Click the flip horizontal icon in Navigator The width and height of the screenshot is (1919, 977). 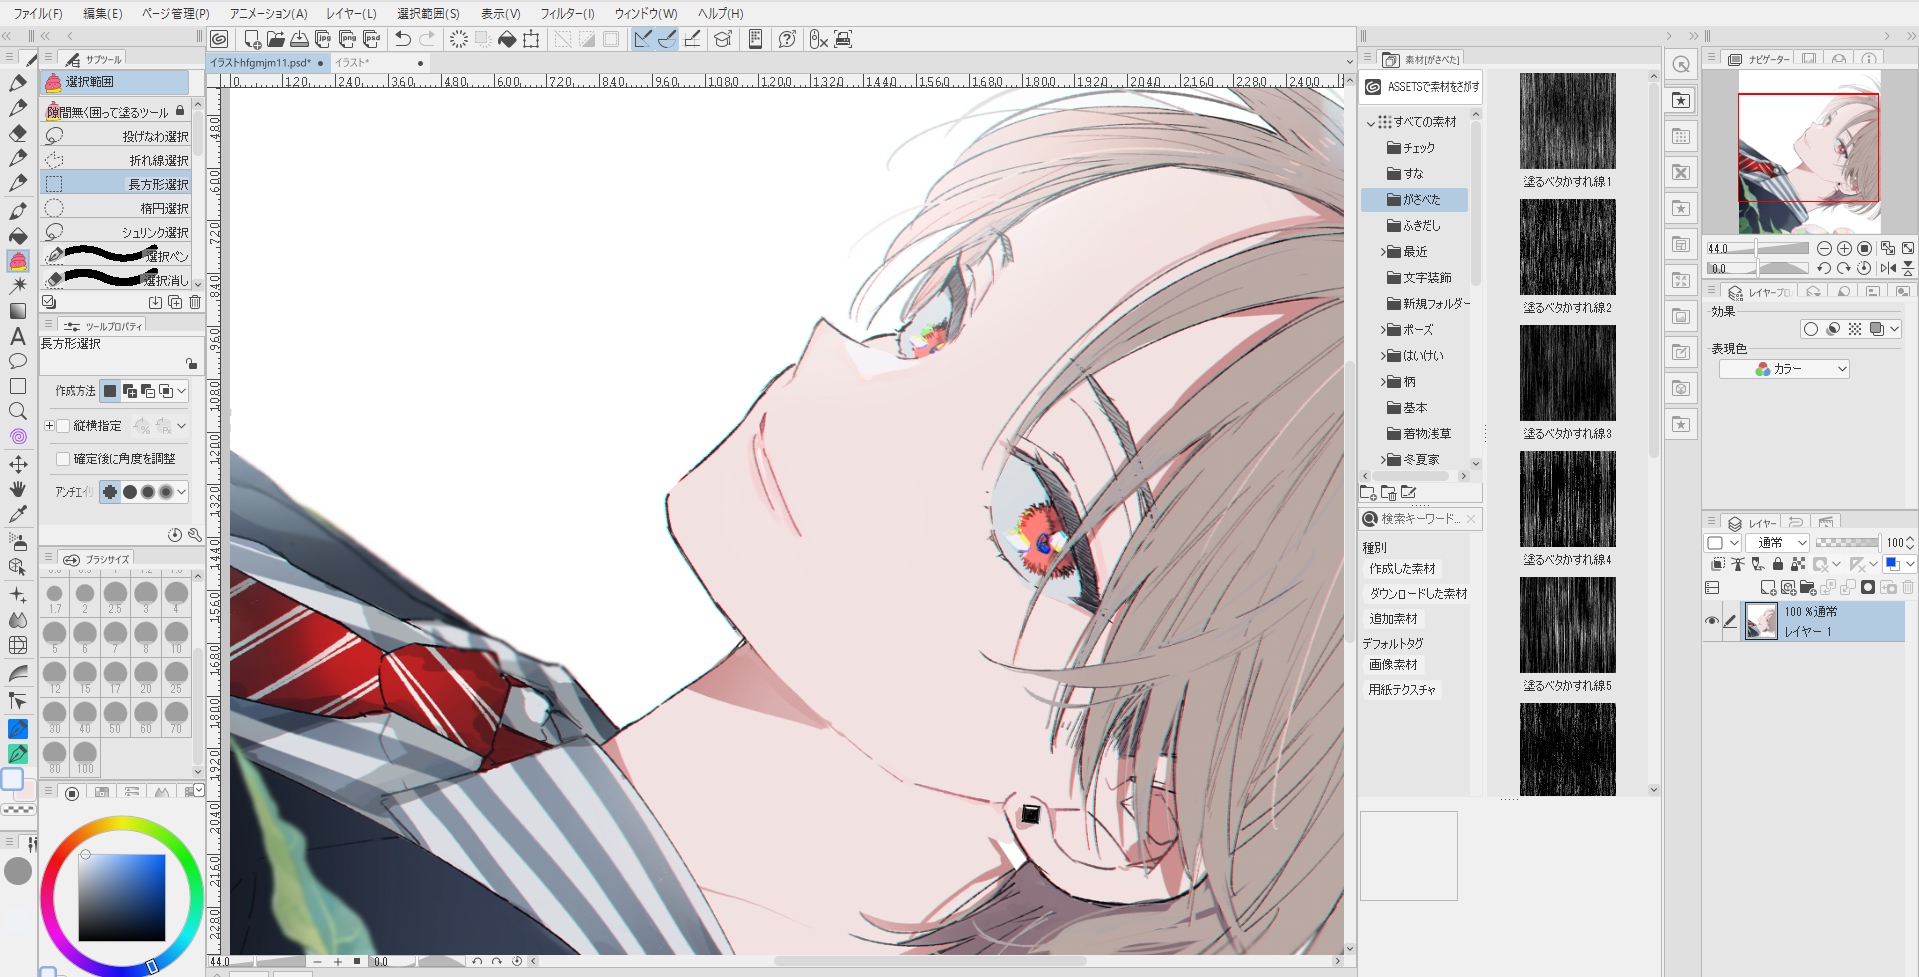point(1888,268)
